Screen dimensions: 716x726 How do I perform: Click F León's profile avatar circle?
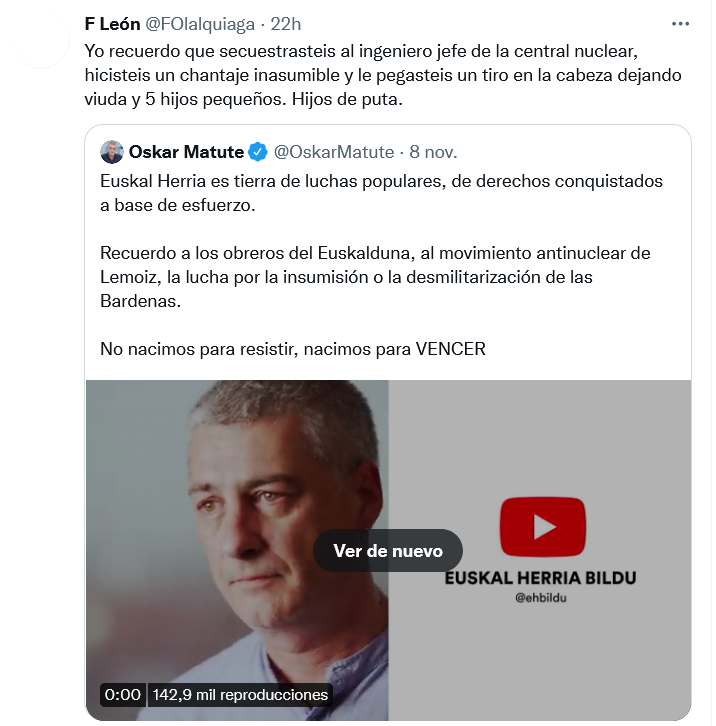tap(42, 41)
